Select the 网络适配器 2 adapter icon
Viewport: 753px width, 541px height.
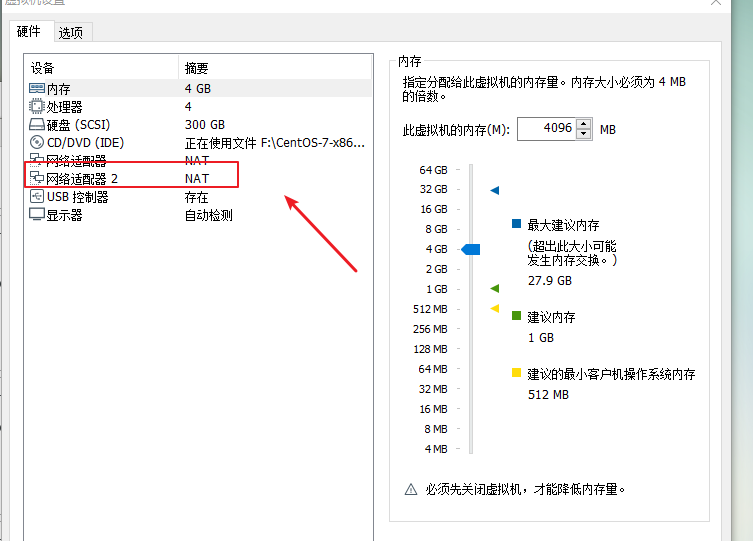pyautogui.click(x=37, y=179)
